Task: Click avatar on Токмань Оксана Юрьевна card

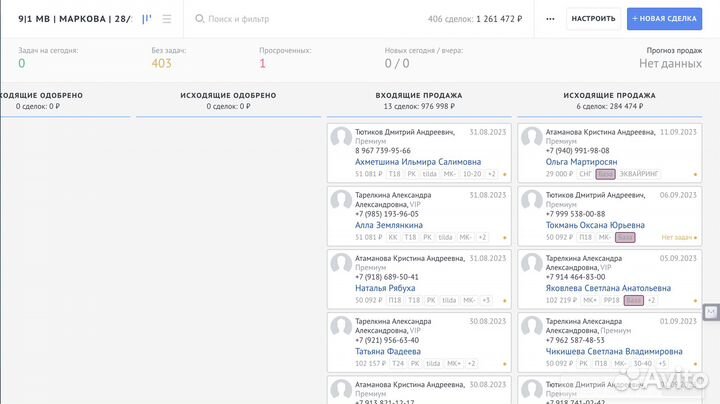Action: coord(532,201)
